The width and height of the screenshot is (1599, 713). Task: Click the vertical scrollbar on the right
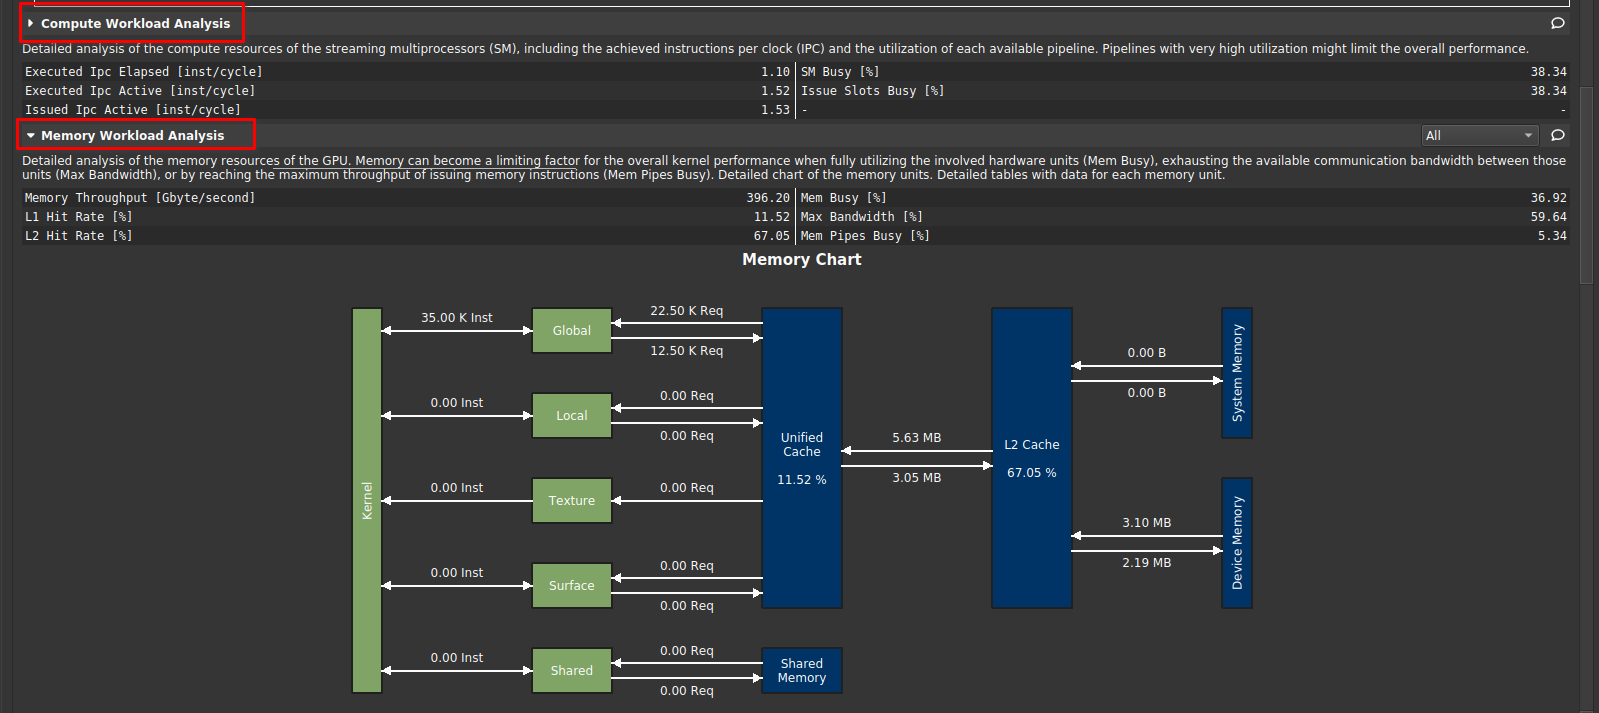click(1585, 200)
